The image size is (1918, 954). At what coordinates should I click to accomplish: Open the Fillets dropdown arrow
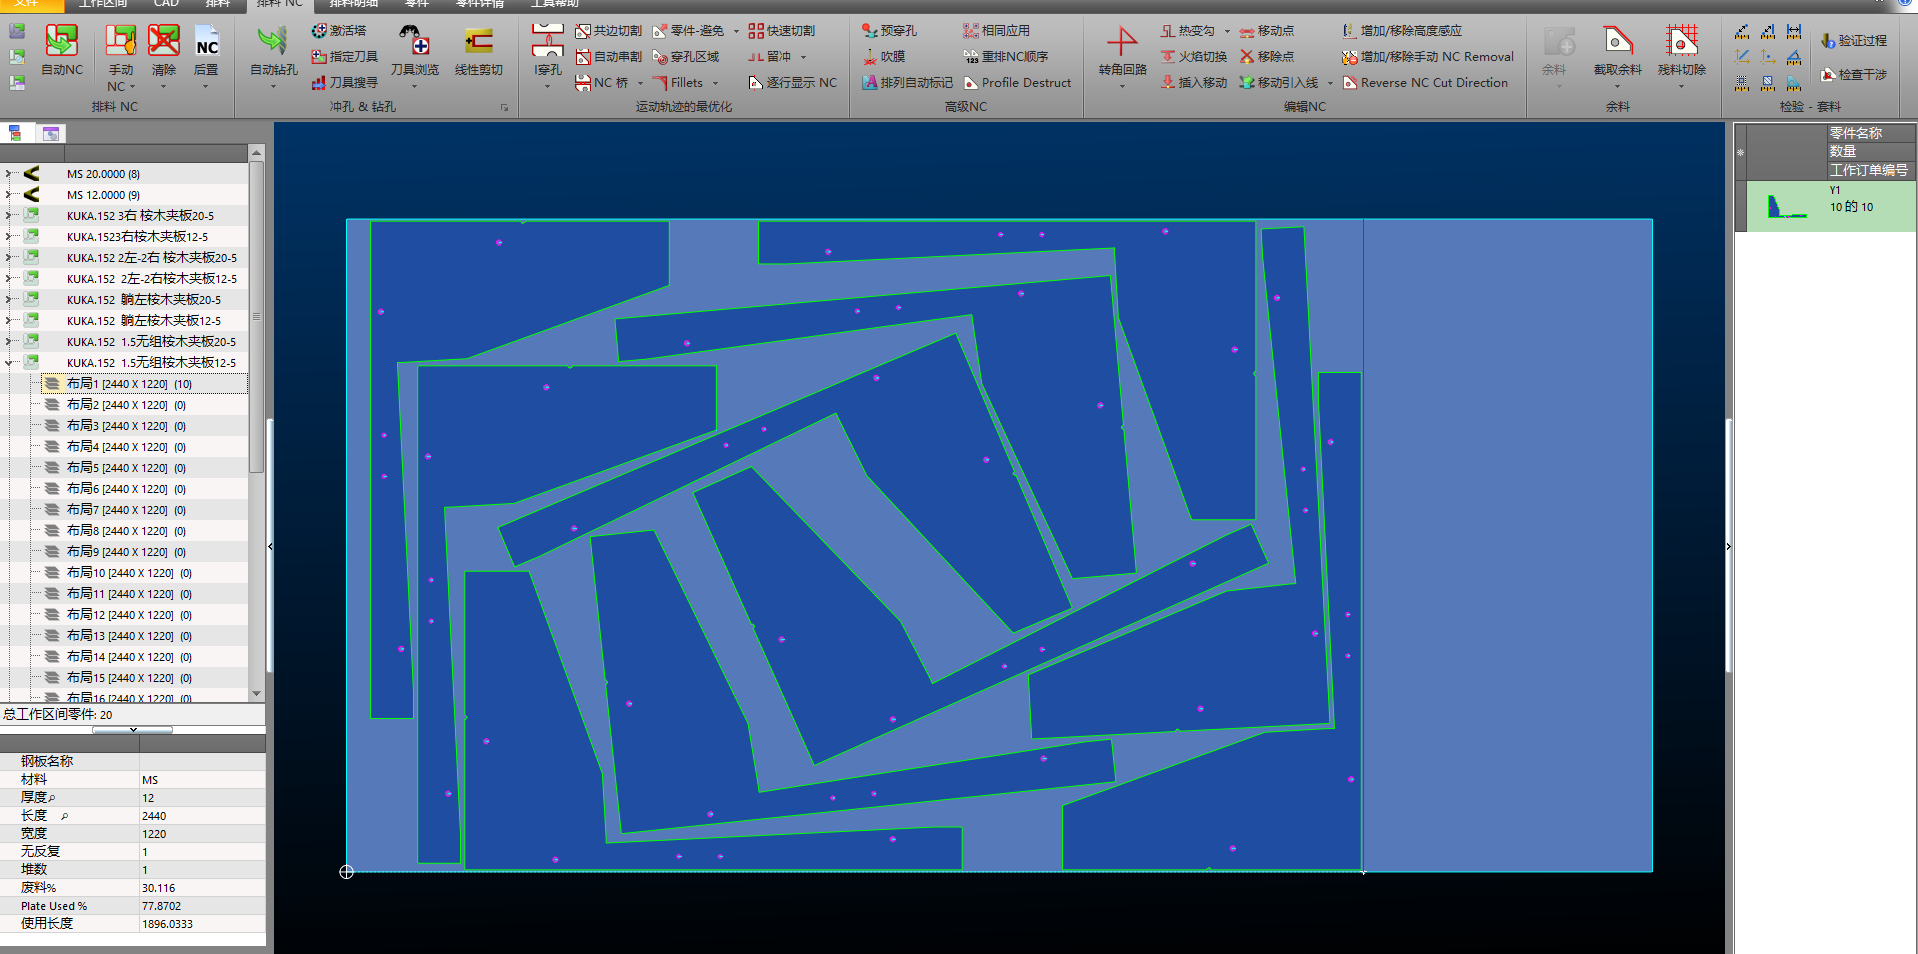[x=715, y=83]
